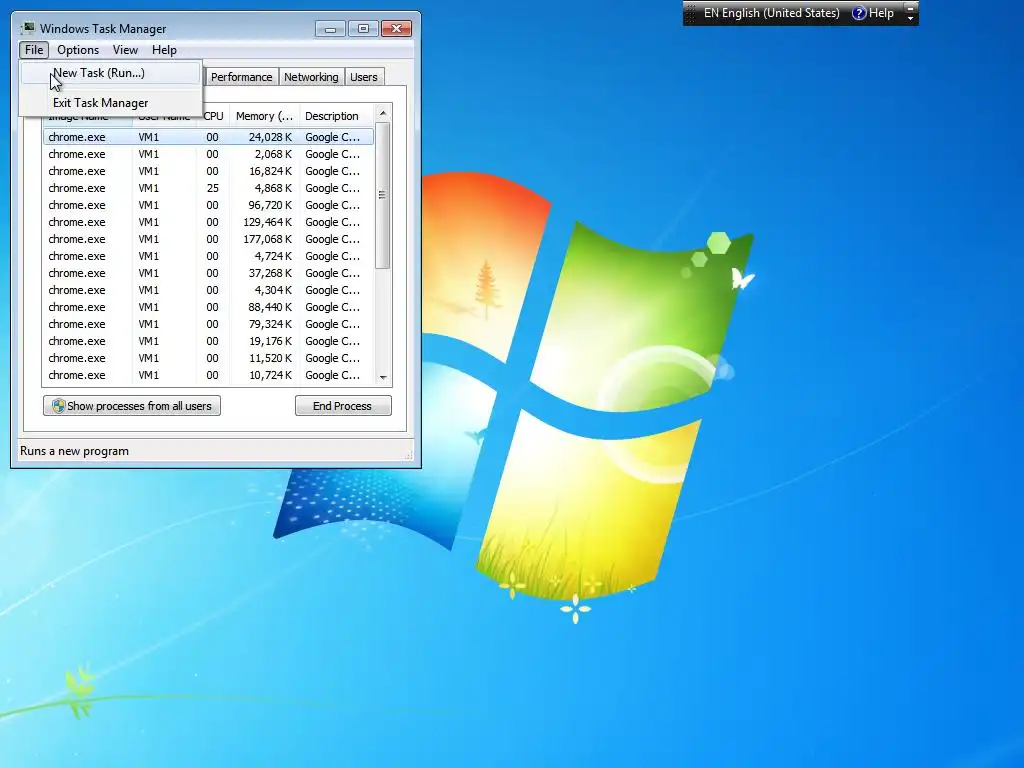Click EN English (United States) language indicator
The height and width of the screenshot is (768, 1024).
tap(771, 13)
